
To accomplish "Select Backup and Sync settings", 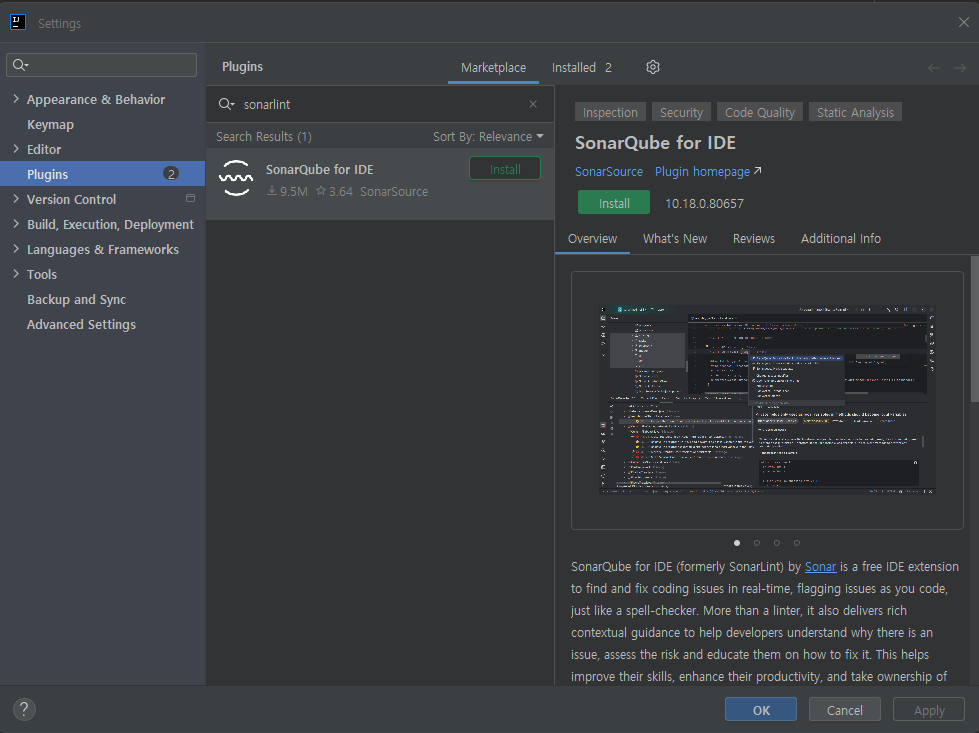I will (102, 299).
